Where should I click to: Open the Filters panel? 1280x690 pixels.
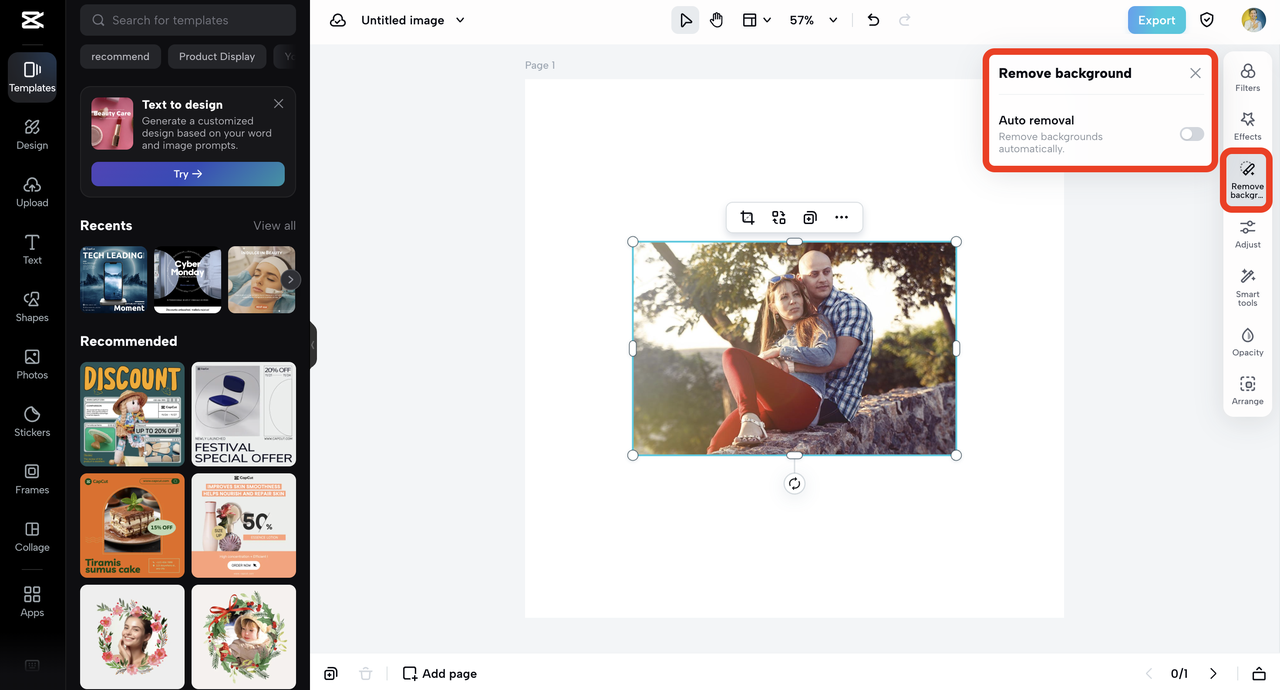pyautogui.click(x=1248, y=77)
